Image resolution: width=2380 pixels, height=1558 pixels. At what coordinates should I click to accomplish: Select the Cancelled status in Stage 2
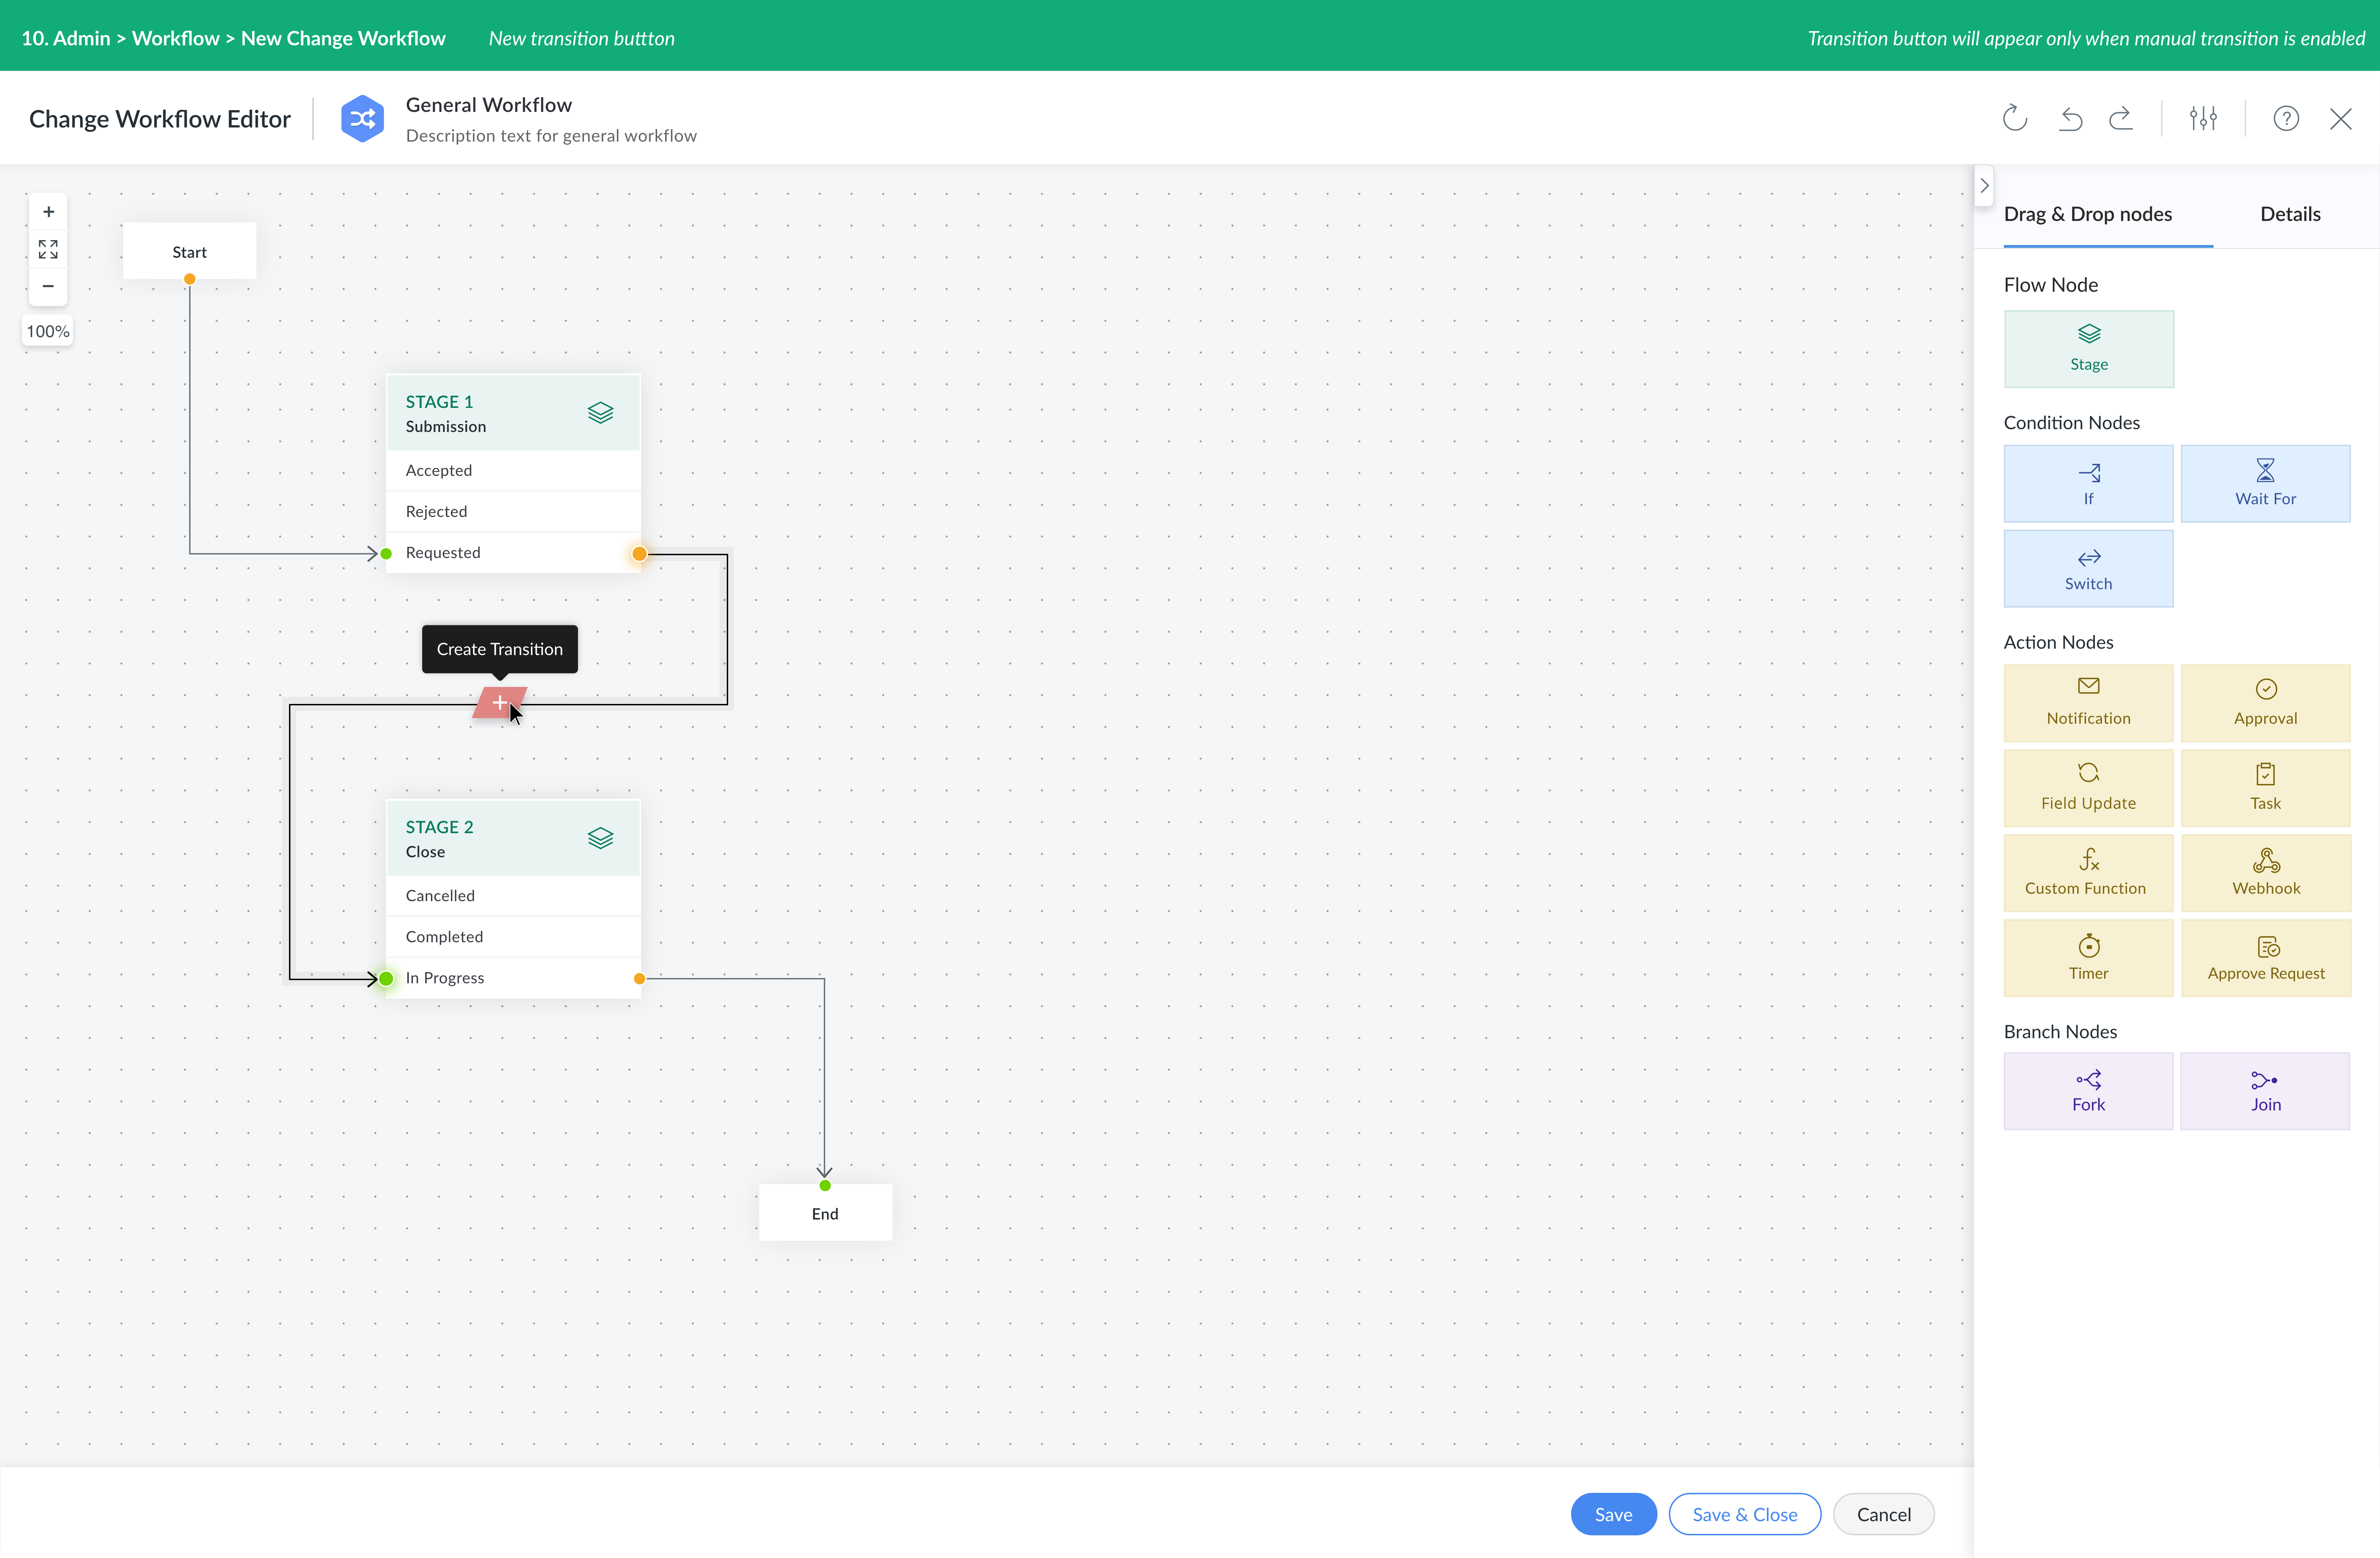pyautogui.click(x=513, y=895)
